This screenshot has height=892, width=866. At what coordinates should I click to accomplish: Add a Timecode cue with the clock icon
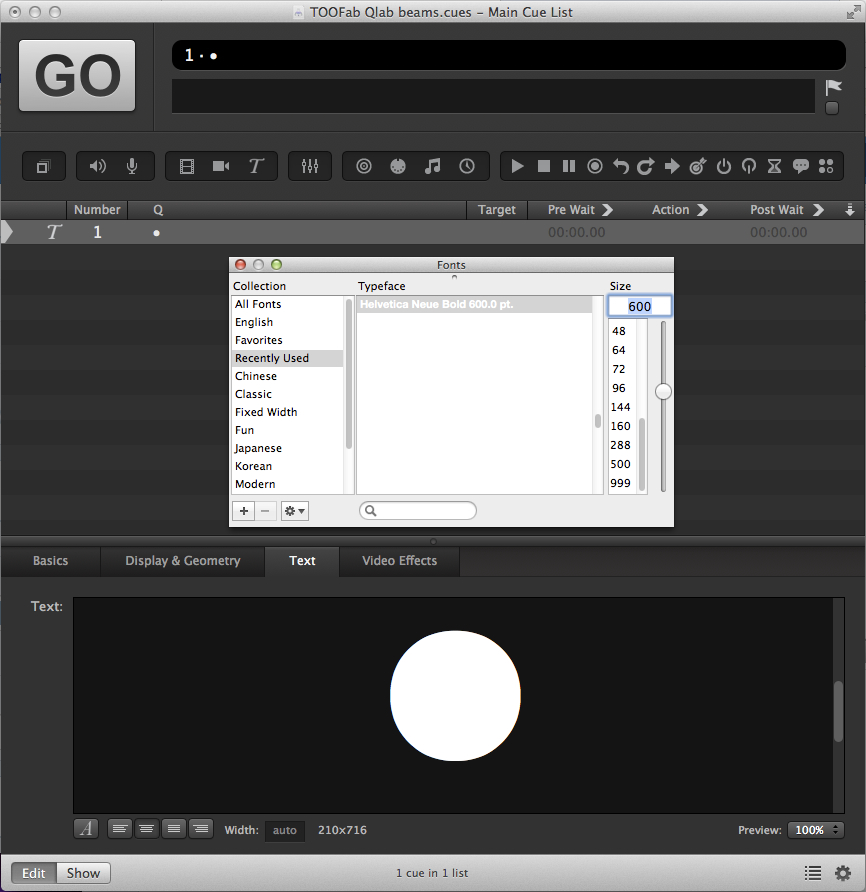tap(467, 167)
